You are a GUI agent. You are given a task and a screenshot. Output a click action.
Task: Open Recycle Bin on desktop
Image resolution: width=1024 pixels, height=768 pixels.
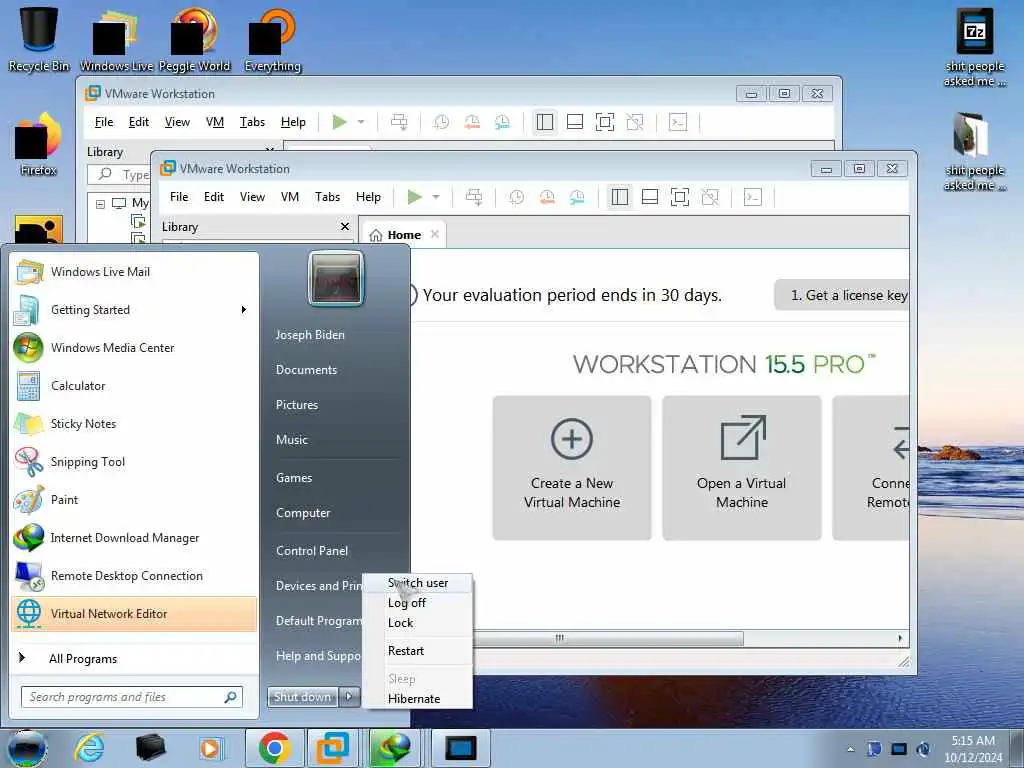click(x=39, y=39)
